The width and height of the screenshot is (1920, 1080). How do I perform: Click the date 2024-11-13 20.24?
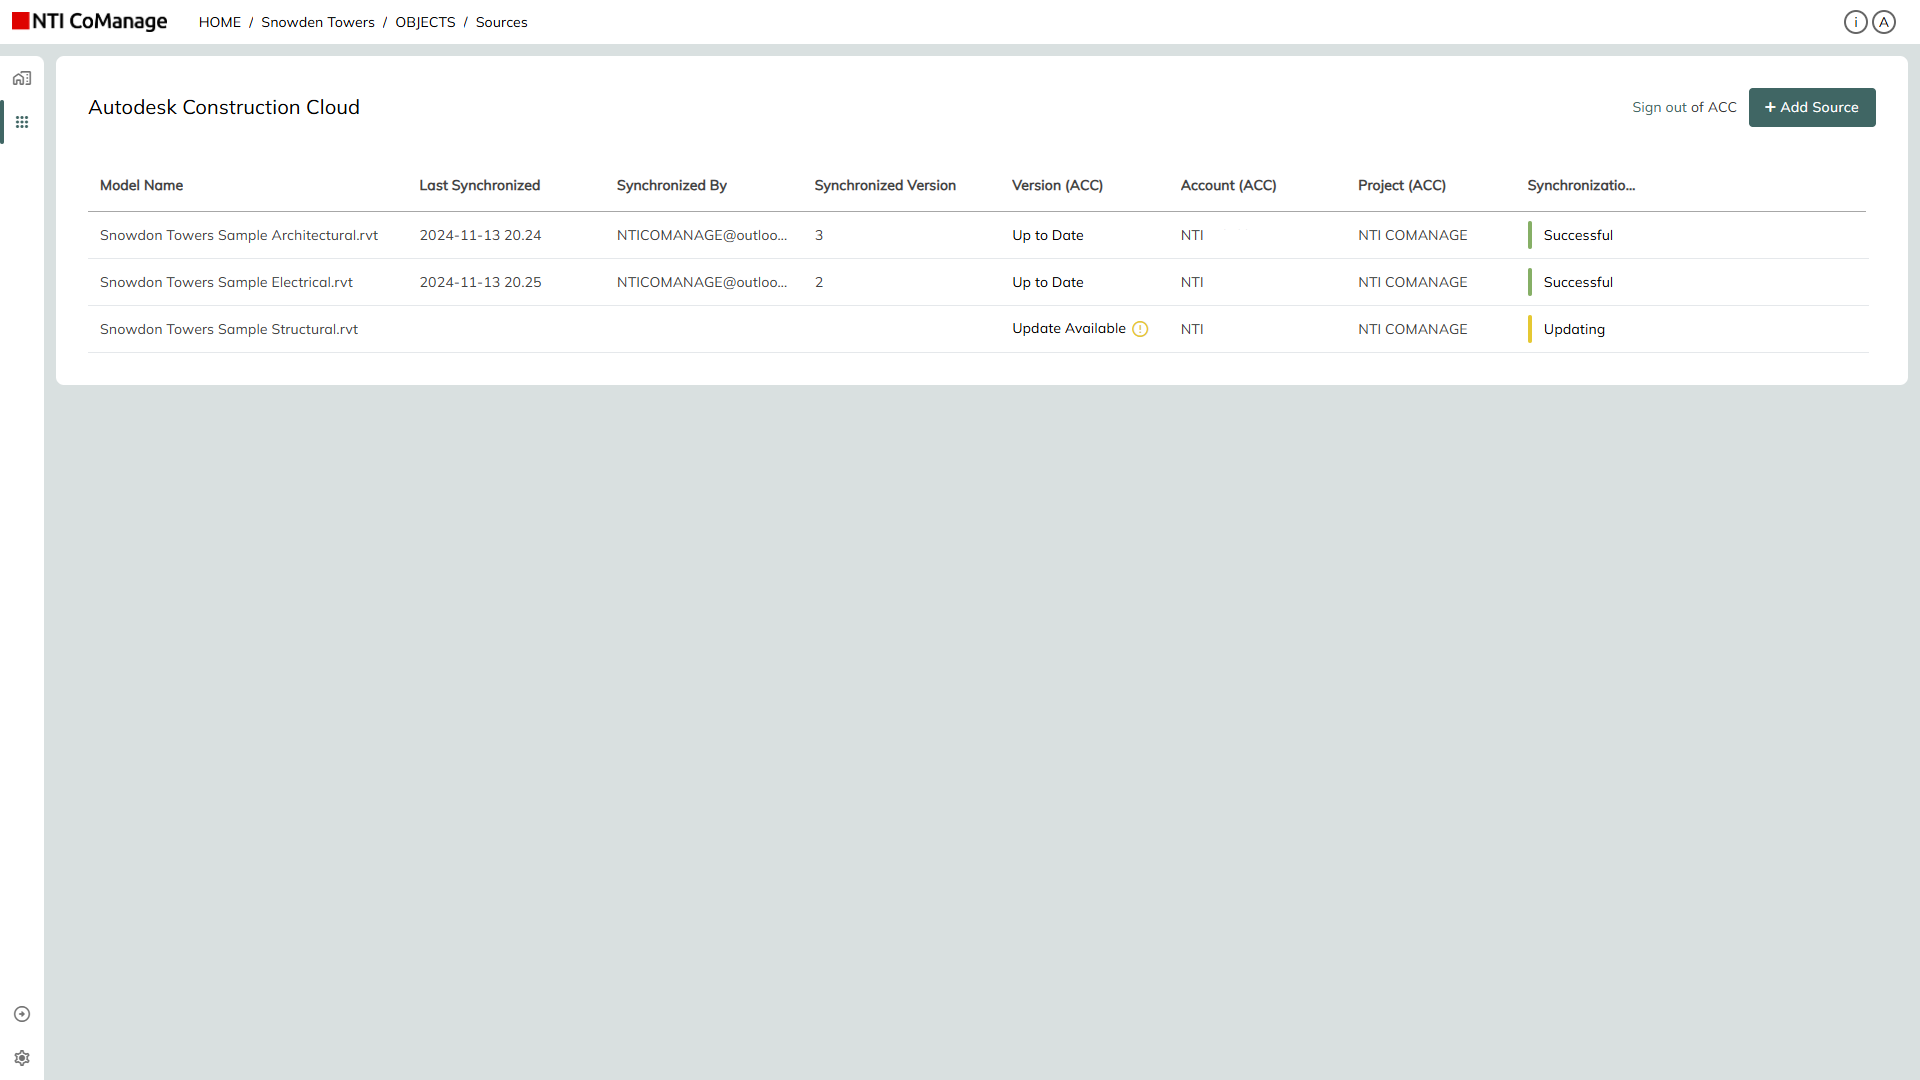pos(480,235)
